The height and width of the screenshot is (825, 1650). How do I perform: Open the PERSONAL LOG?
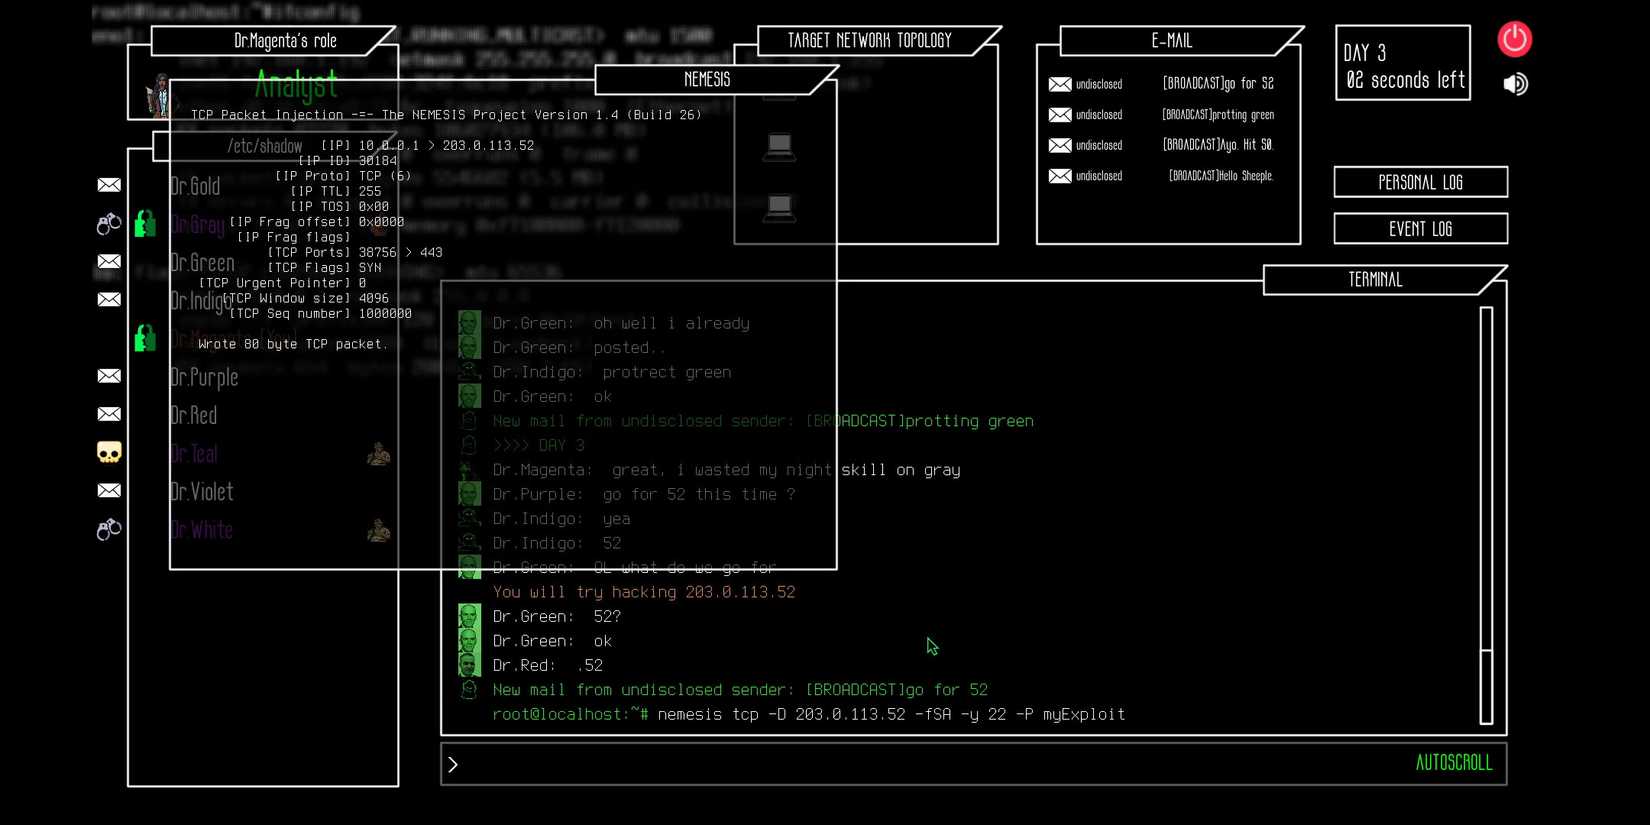[1420, 182]
